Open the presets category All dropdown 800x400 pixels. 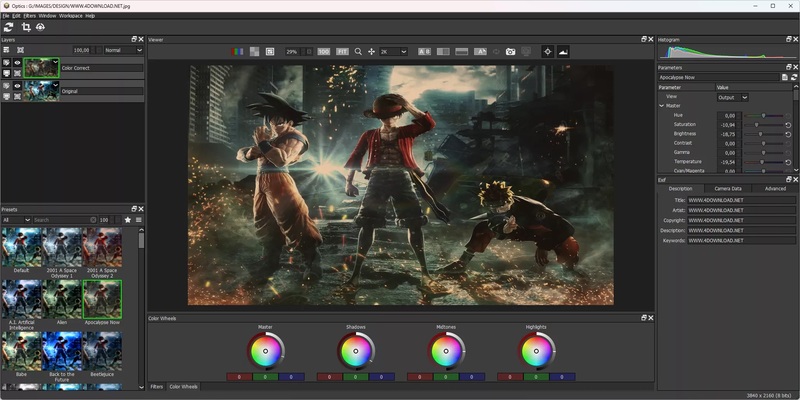point(16,220)
